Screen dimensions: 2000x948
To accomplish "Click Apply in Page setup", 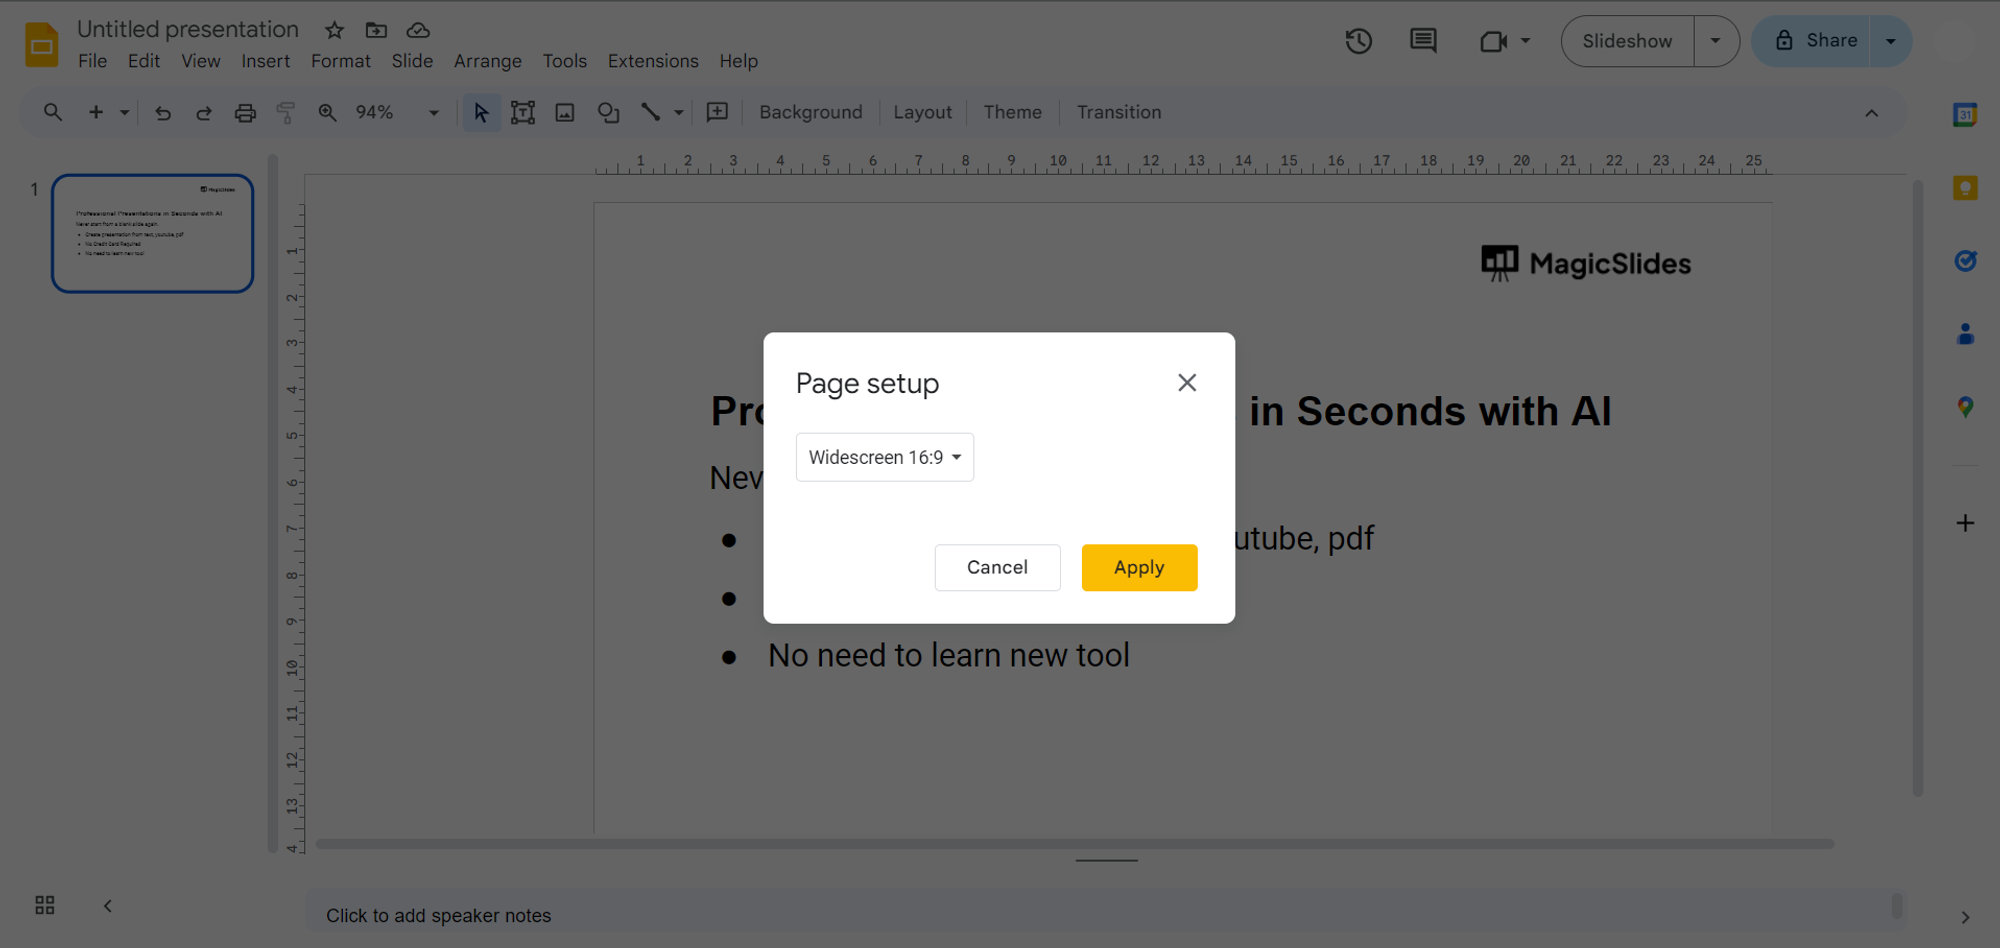I will pyautogui.click(x=1139, y=567).
